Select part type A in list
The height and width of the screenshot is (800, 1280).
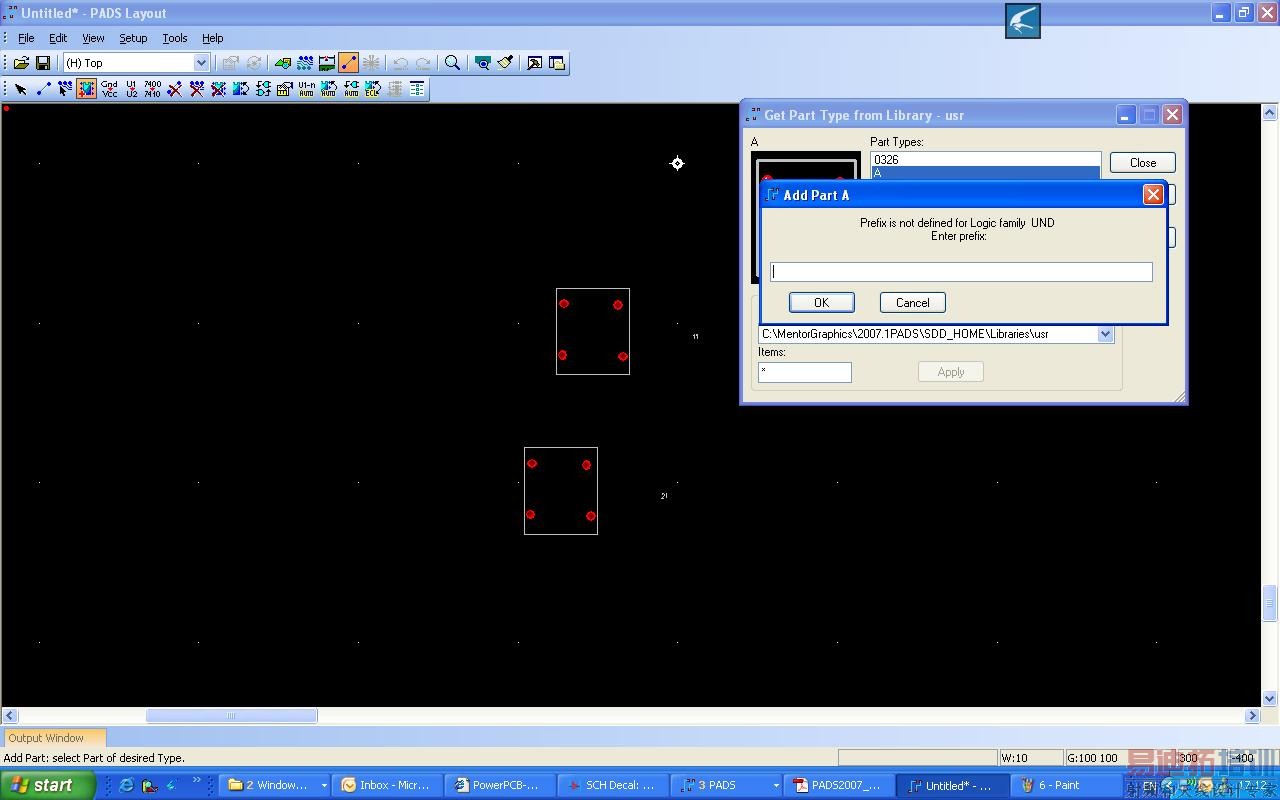point(985,173)
